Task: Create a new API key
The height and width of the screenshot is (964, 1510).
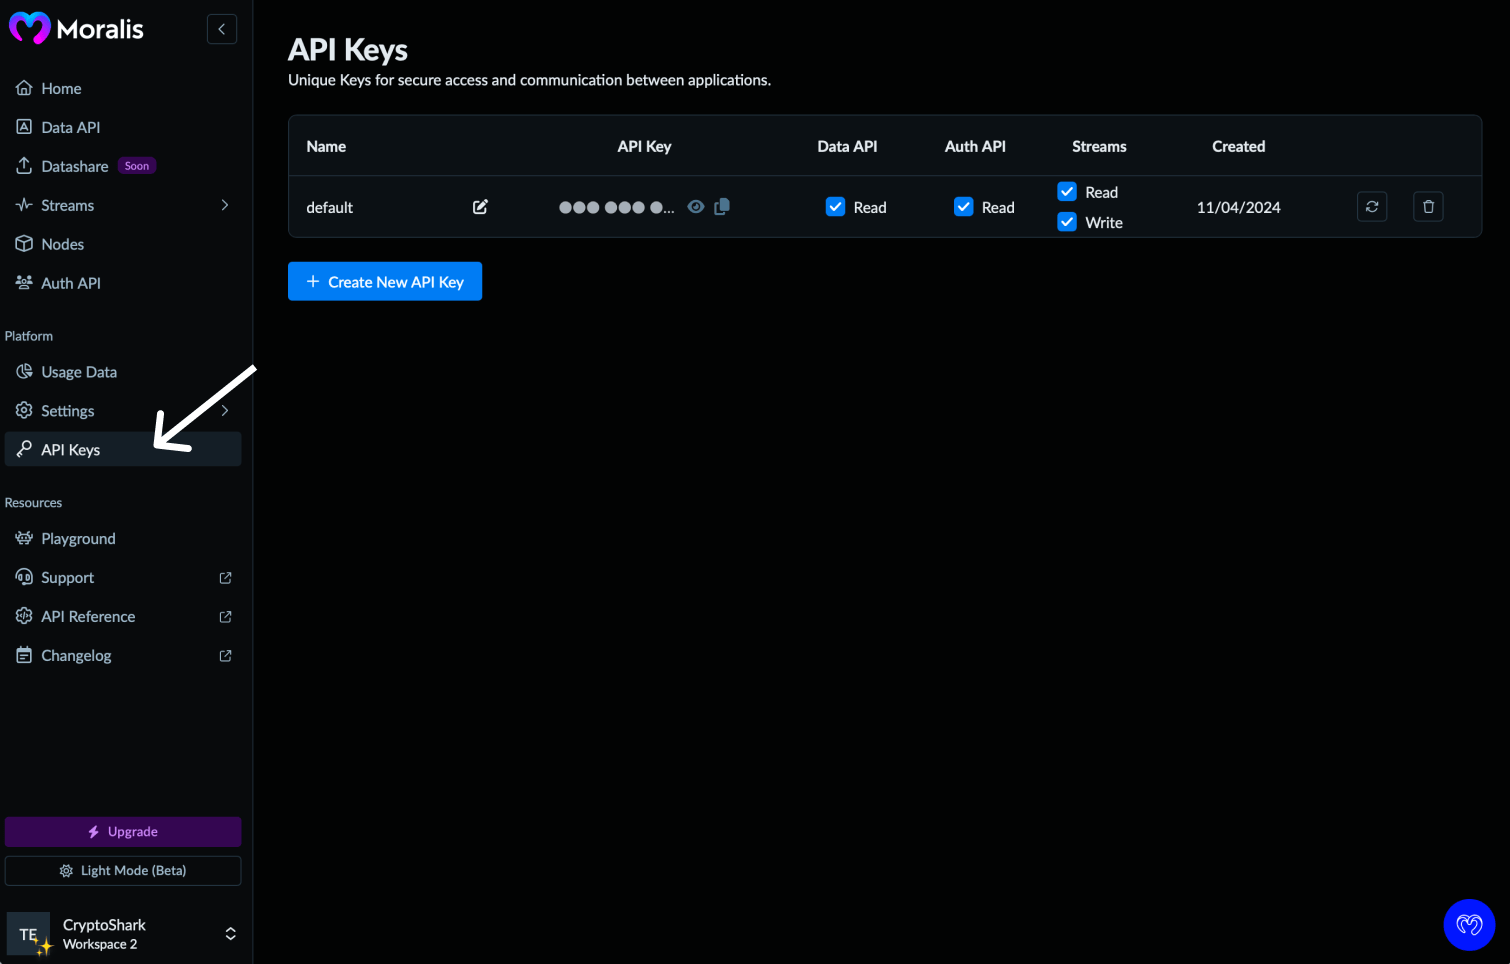Action: [384, 281]
